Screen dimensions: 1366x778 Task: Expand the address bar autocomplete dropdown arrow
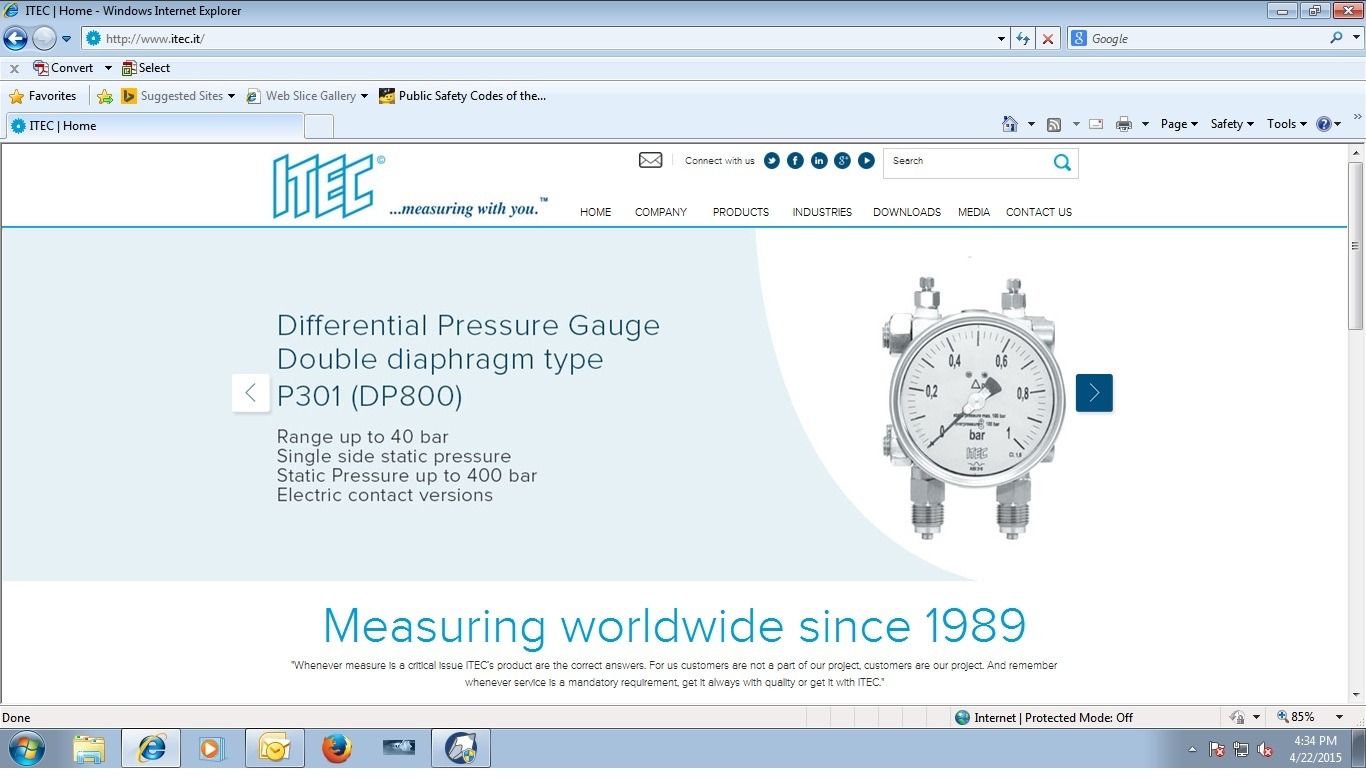point(1002,39)
